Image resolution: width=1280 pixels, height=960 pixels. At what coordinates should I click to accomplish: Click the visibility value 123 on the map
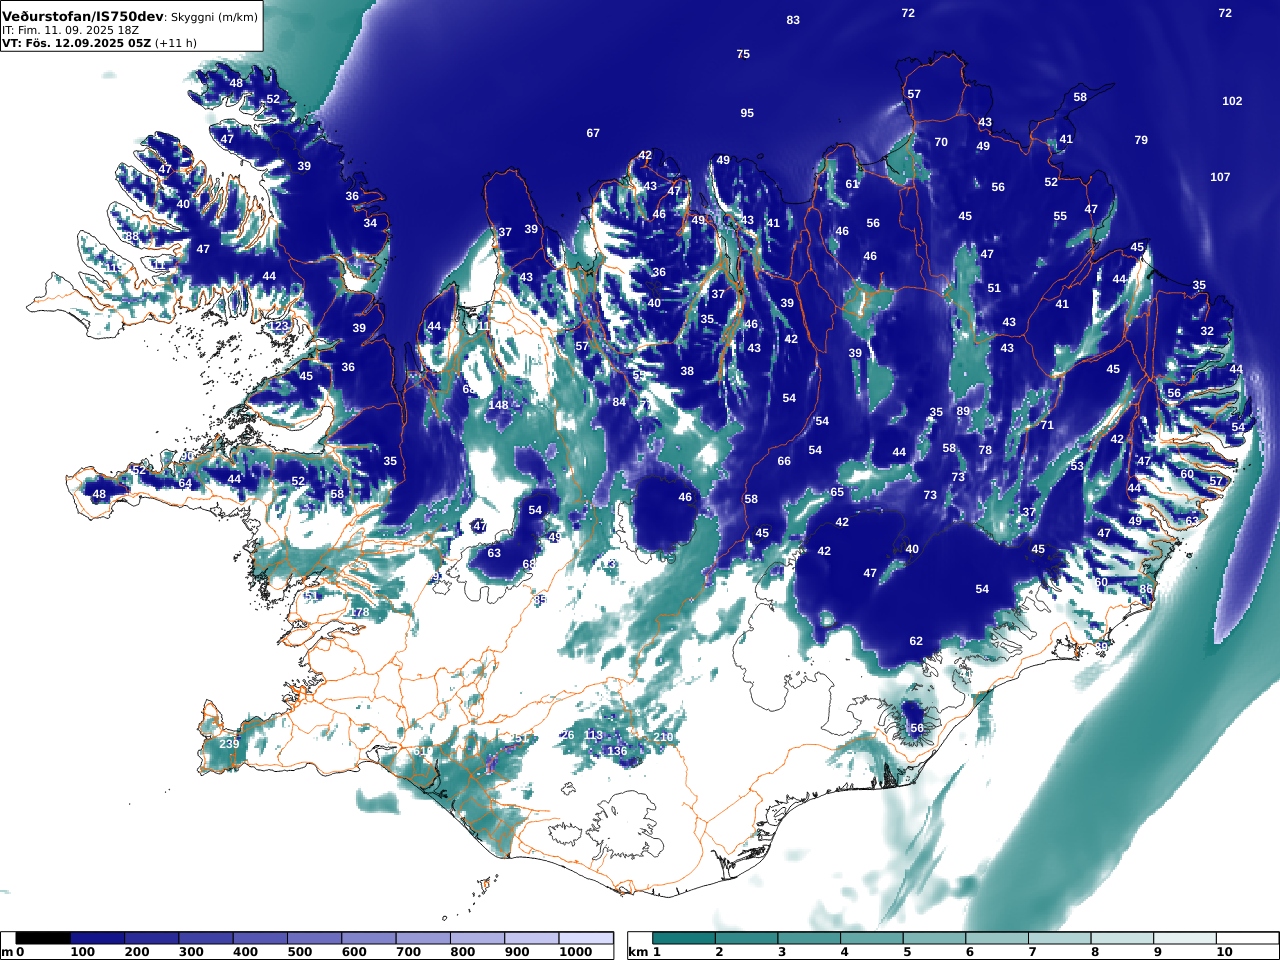[x=279, y=327]
